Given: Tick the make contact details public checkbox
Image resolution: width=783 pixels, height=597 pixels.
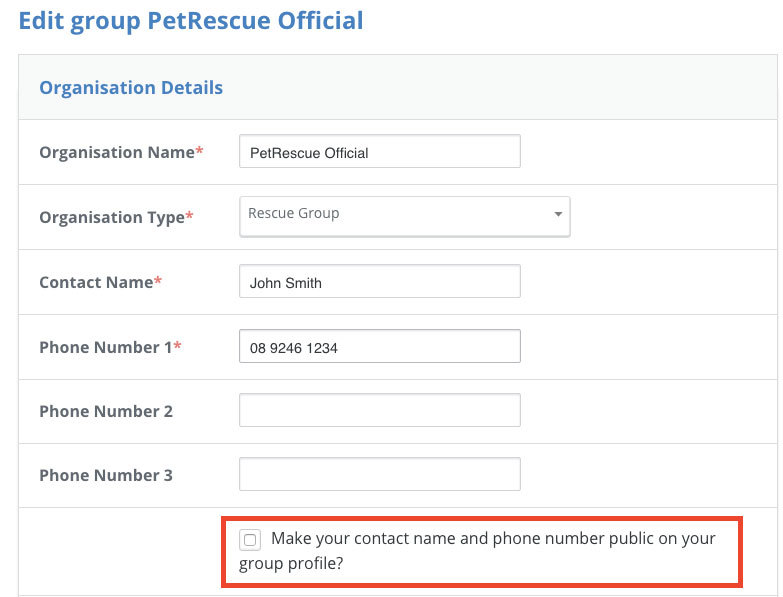Looking at the screenshot, I should click(x=250, y=540).
